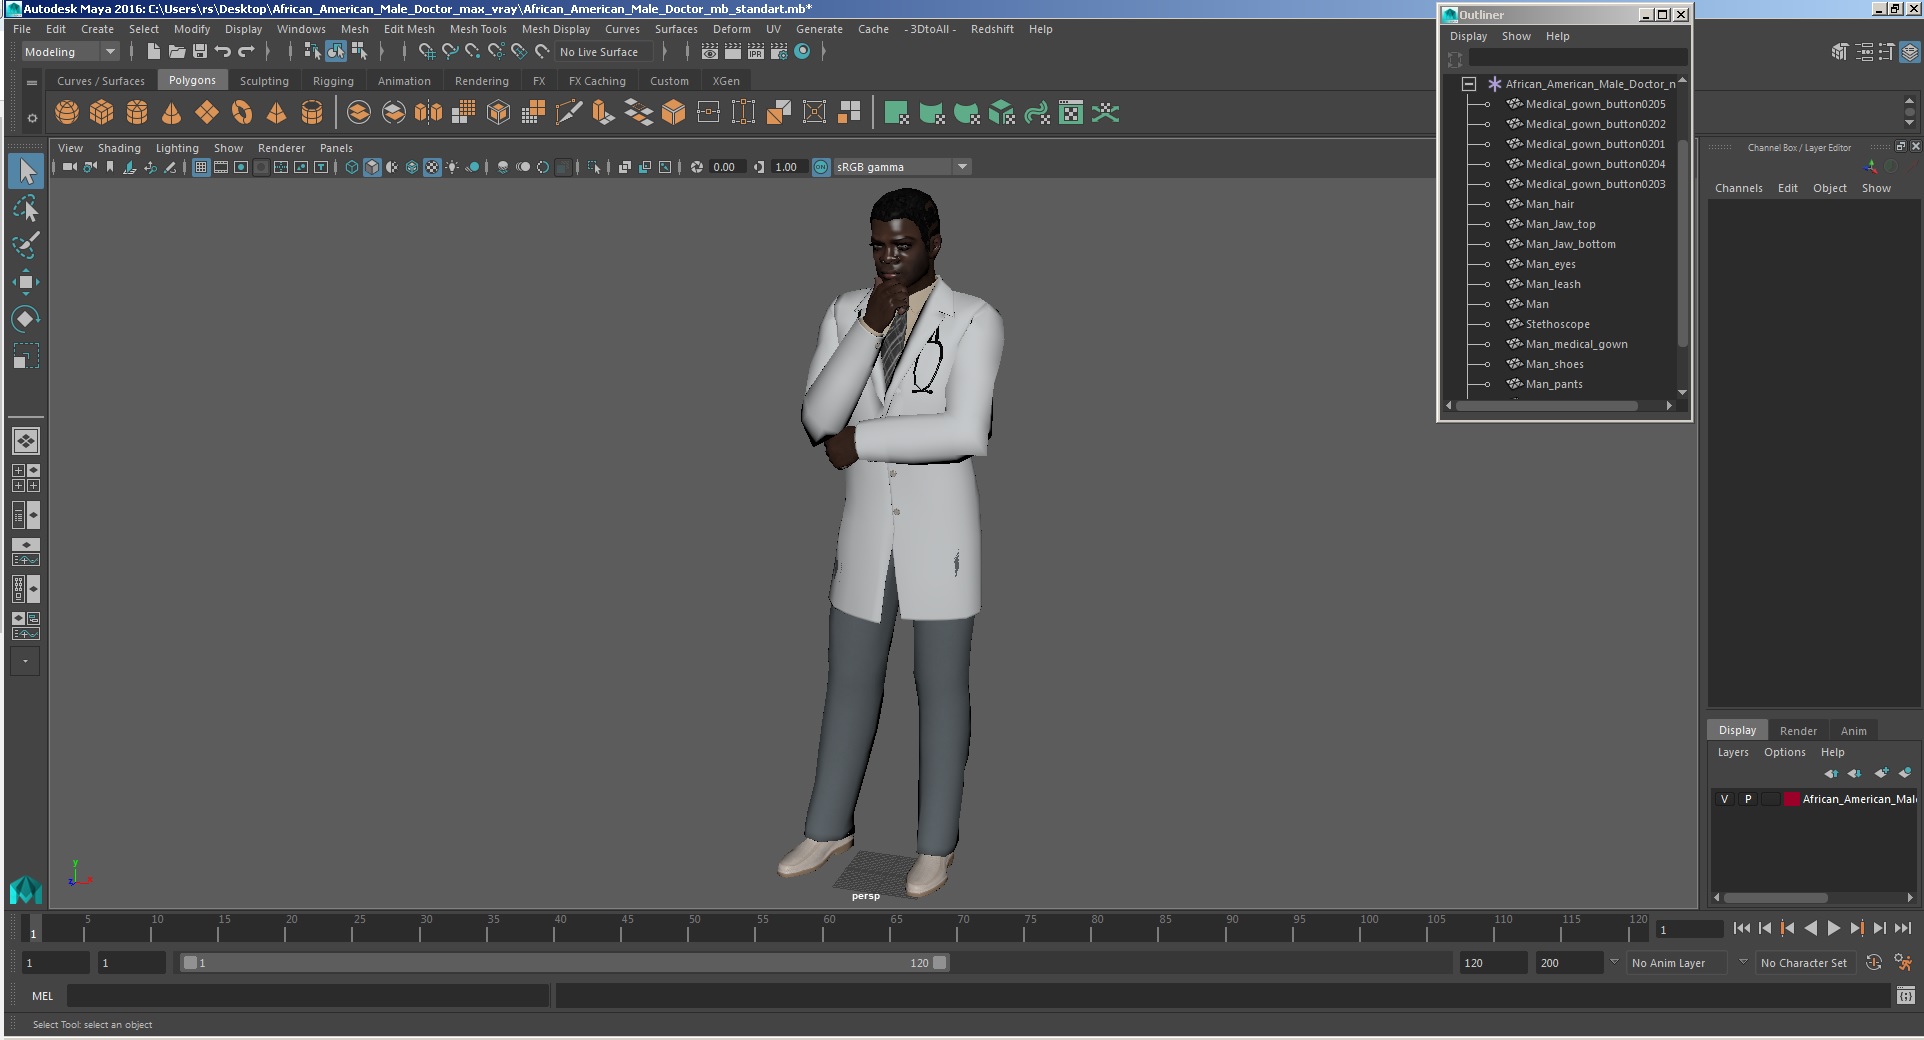Toggle the viewport grid display
Image resolution: width=1924 pixels, height=1040 pixels.
coord(201,167)
